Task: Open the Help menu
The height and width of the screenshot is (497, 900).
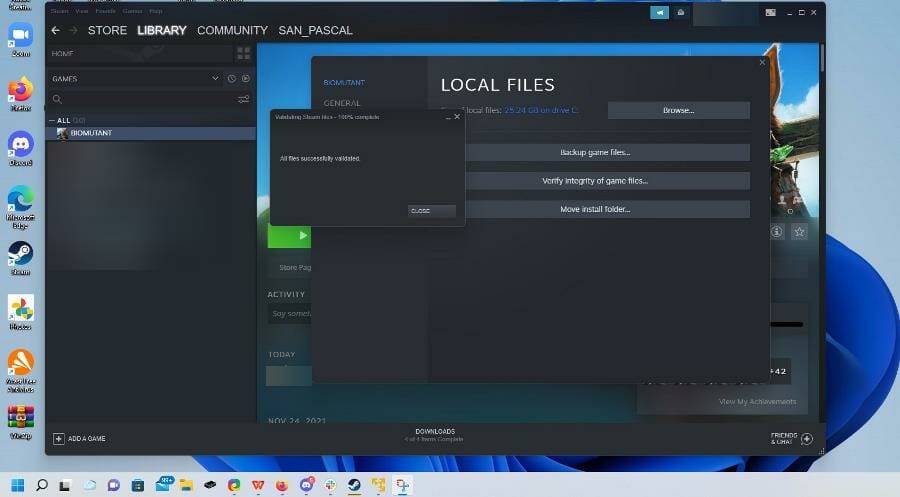Action: tap(156, 11)
